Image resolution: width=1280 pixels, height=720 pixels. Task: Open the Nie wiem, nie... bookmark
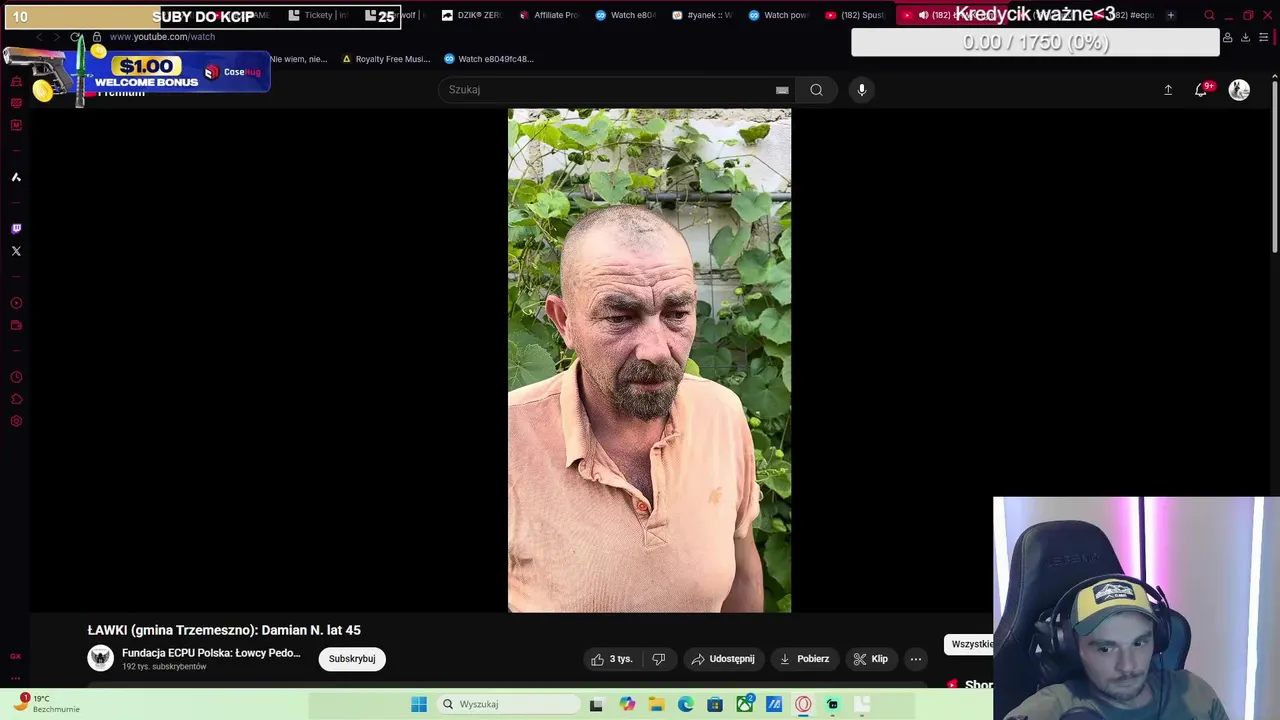(x=298, y=59)
